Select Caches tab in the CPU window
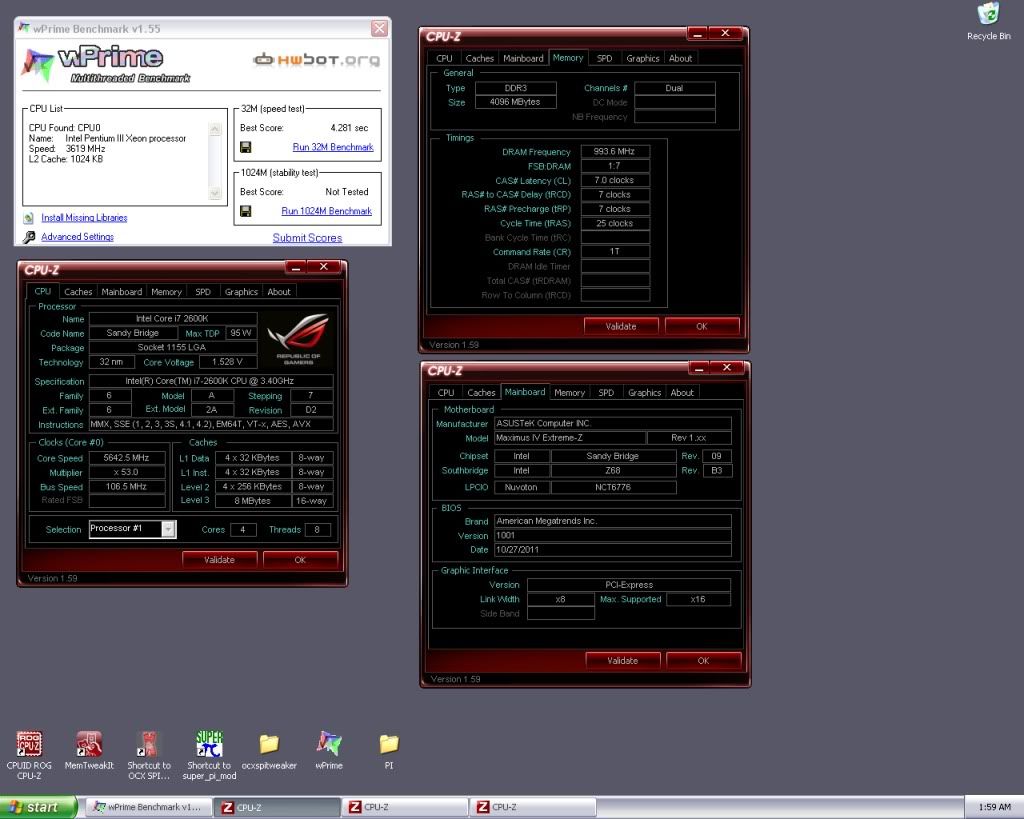The width and height of the screenshot is (1024, 819). (78, 292)
